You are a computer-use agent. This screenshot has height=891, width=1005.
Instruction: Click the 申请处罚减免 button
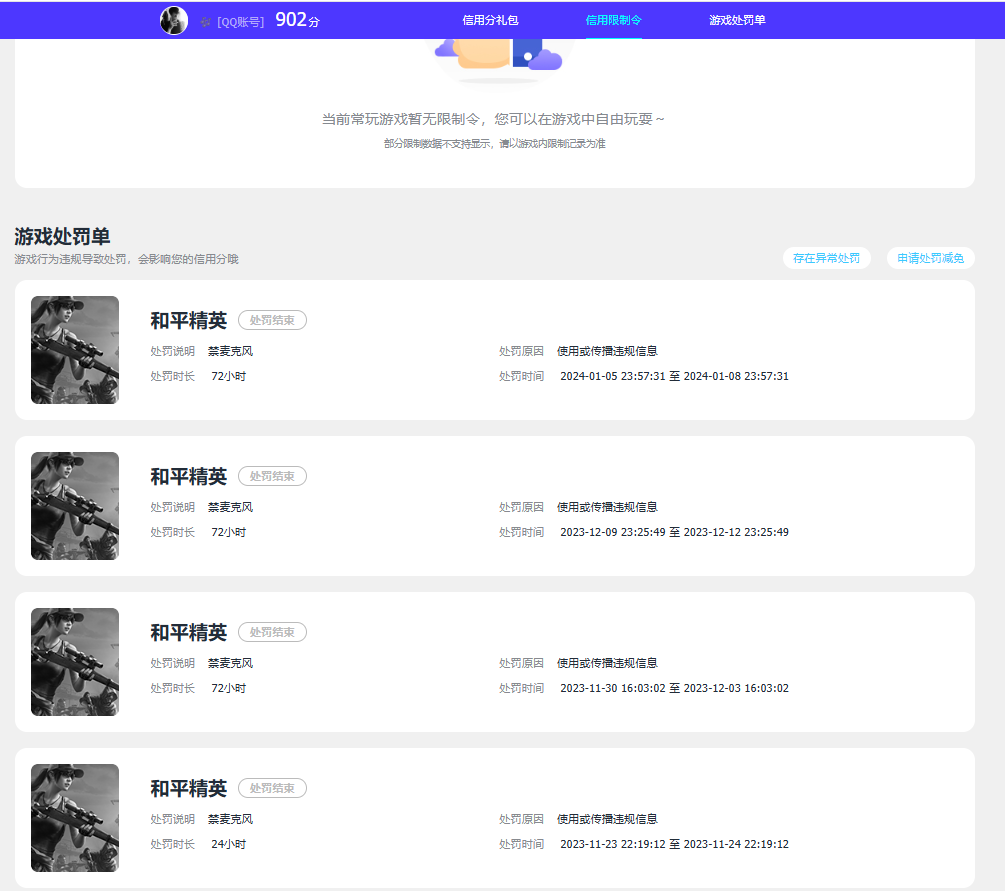930,258
